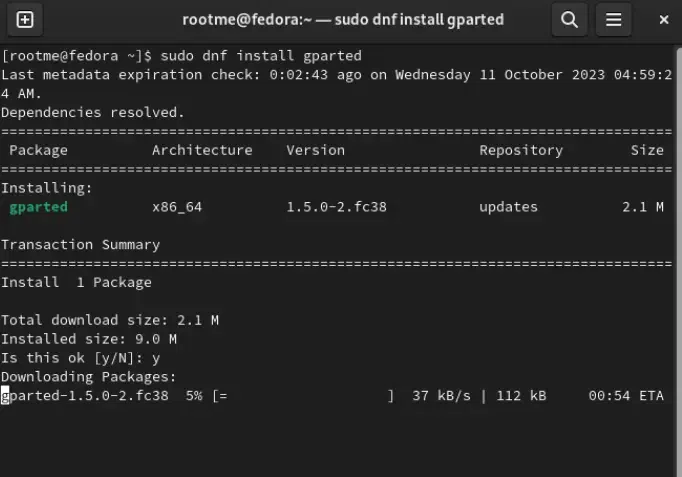Click the 'Installed size: 9.0 M' line
This screenshot has height=477, width=682.
tap(89, 339)
